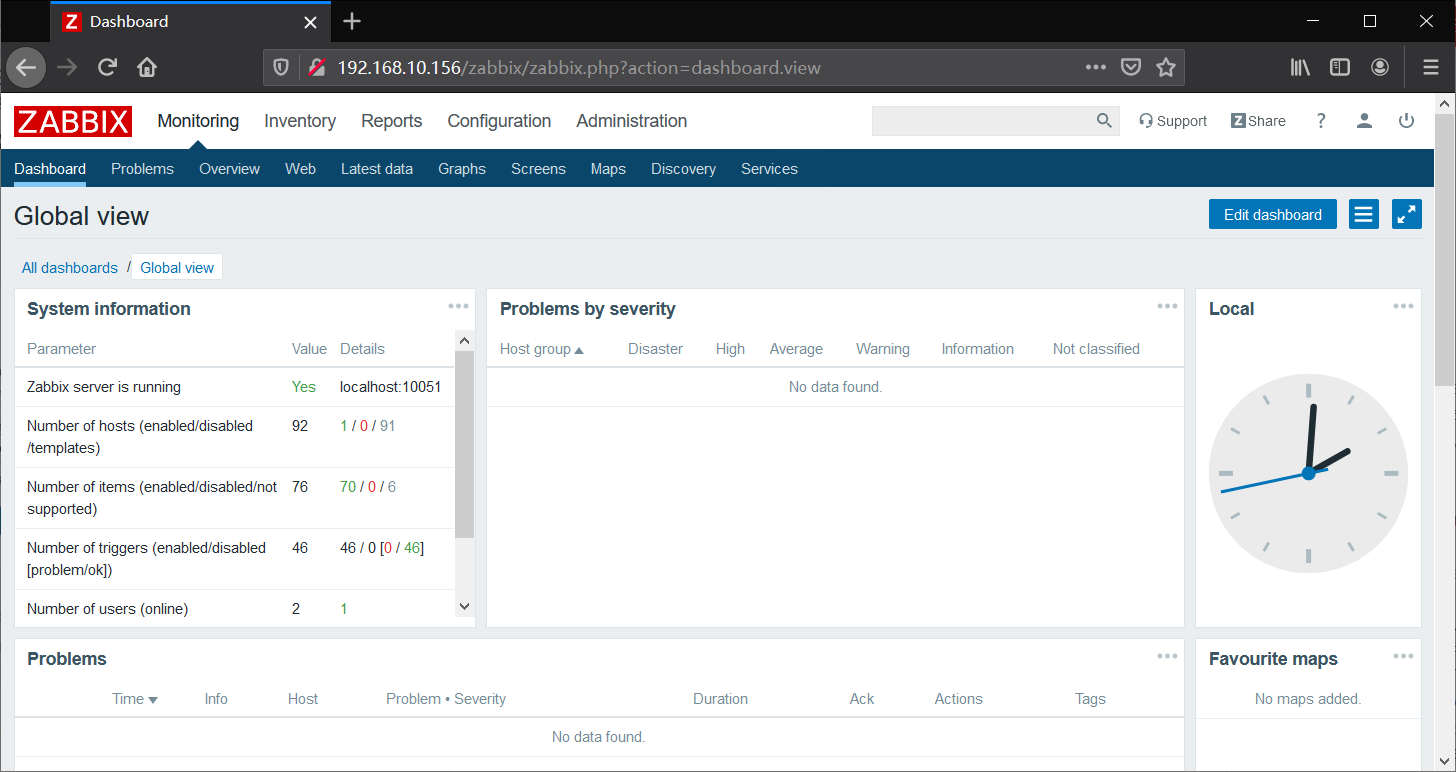Open the Administration main menu
The height and width of the screenshot is (772, 1456).
click(632, 121)
